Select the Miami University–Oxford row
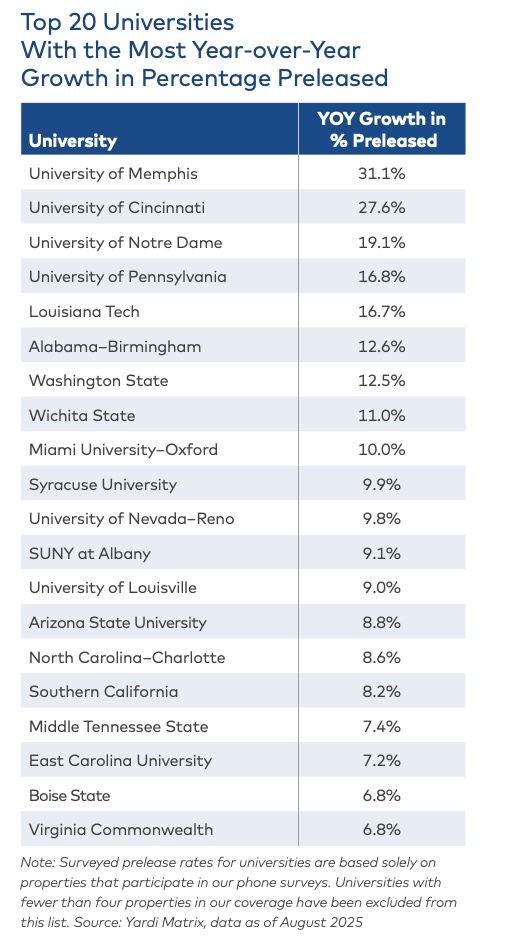Image resolution: width=512 pixels, height=950 pixels. [243, 450]
